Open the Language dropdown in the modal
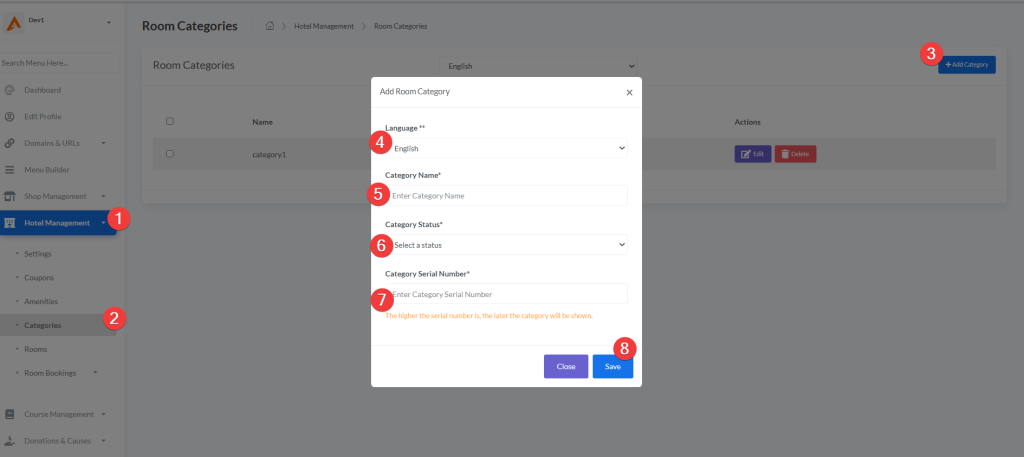This screenshot has width=1024, height=457. (508, 148)
